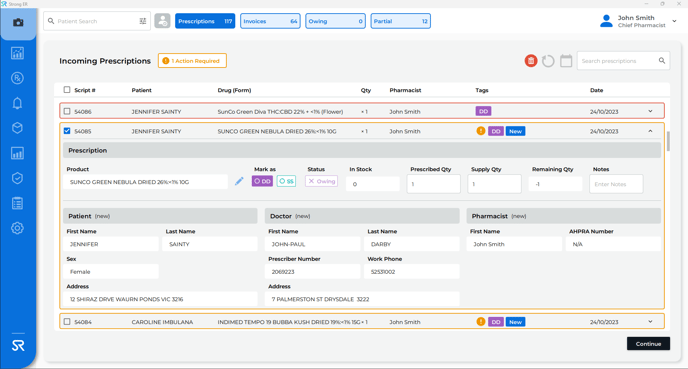Toggle Mark as DD option
The image size is (688, 369).
(262, 181)
